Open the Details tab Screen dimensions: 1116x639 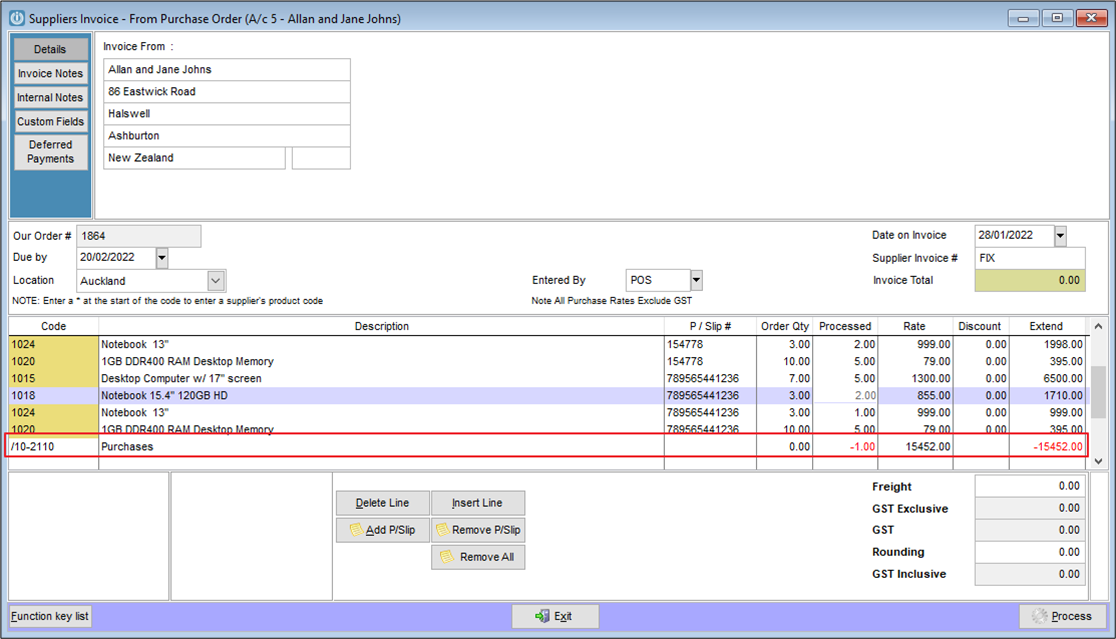(51, 49)
